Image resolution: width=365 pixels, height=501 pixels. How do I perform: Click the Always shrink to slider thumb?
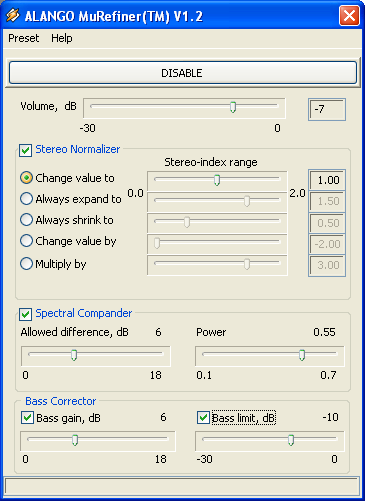click(187, 222)
